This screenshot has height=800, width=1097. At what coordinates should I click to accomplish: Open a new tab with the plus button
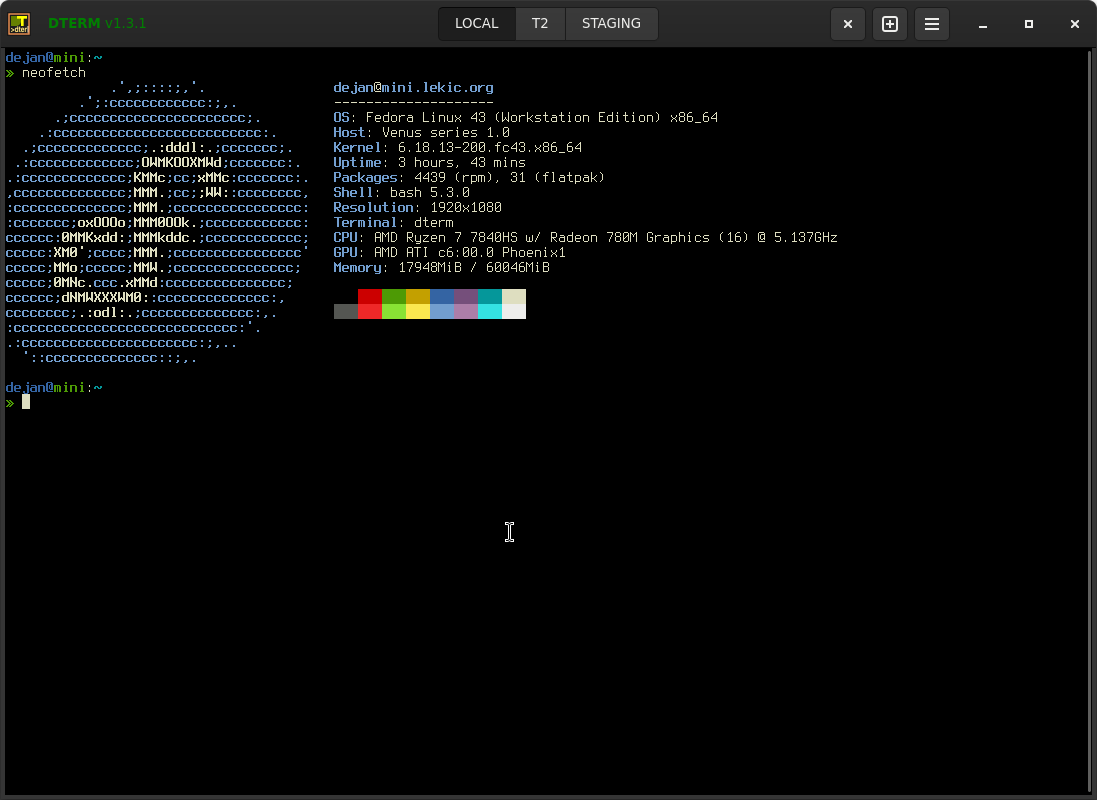pos(890,24)
